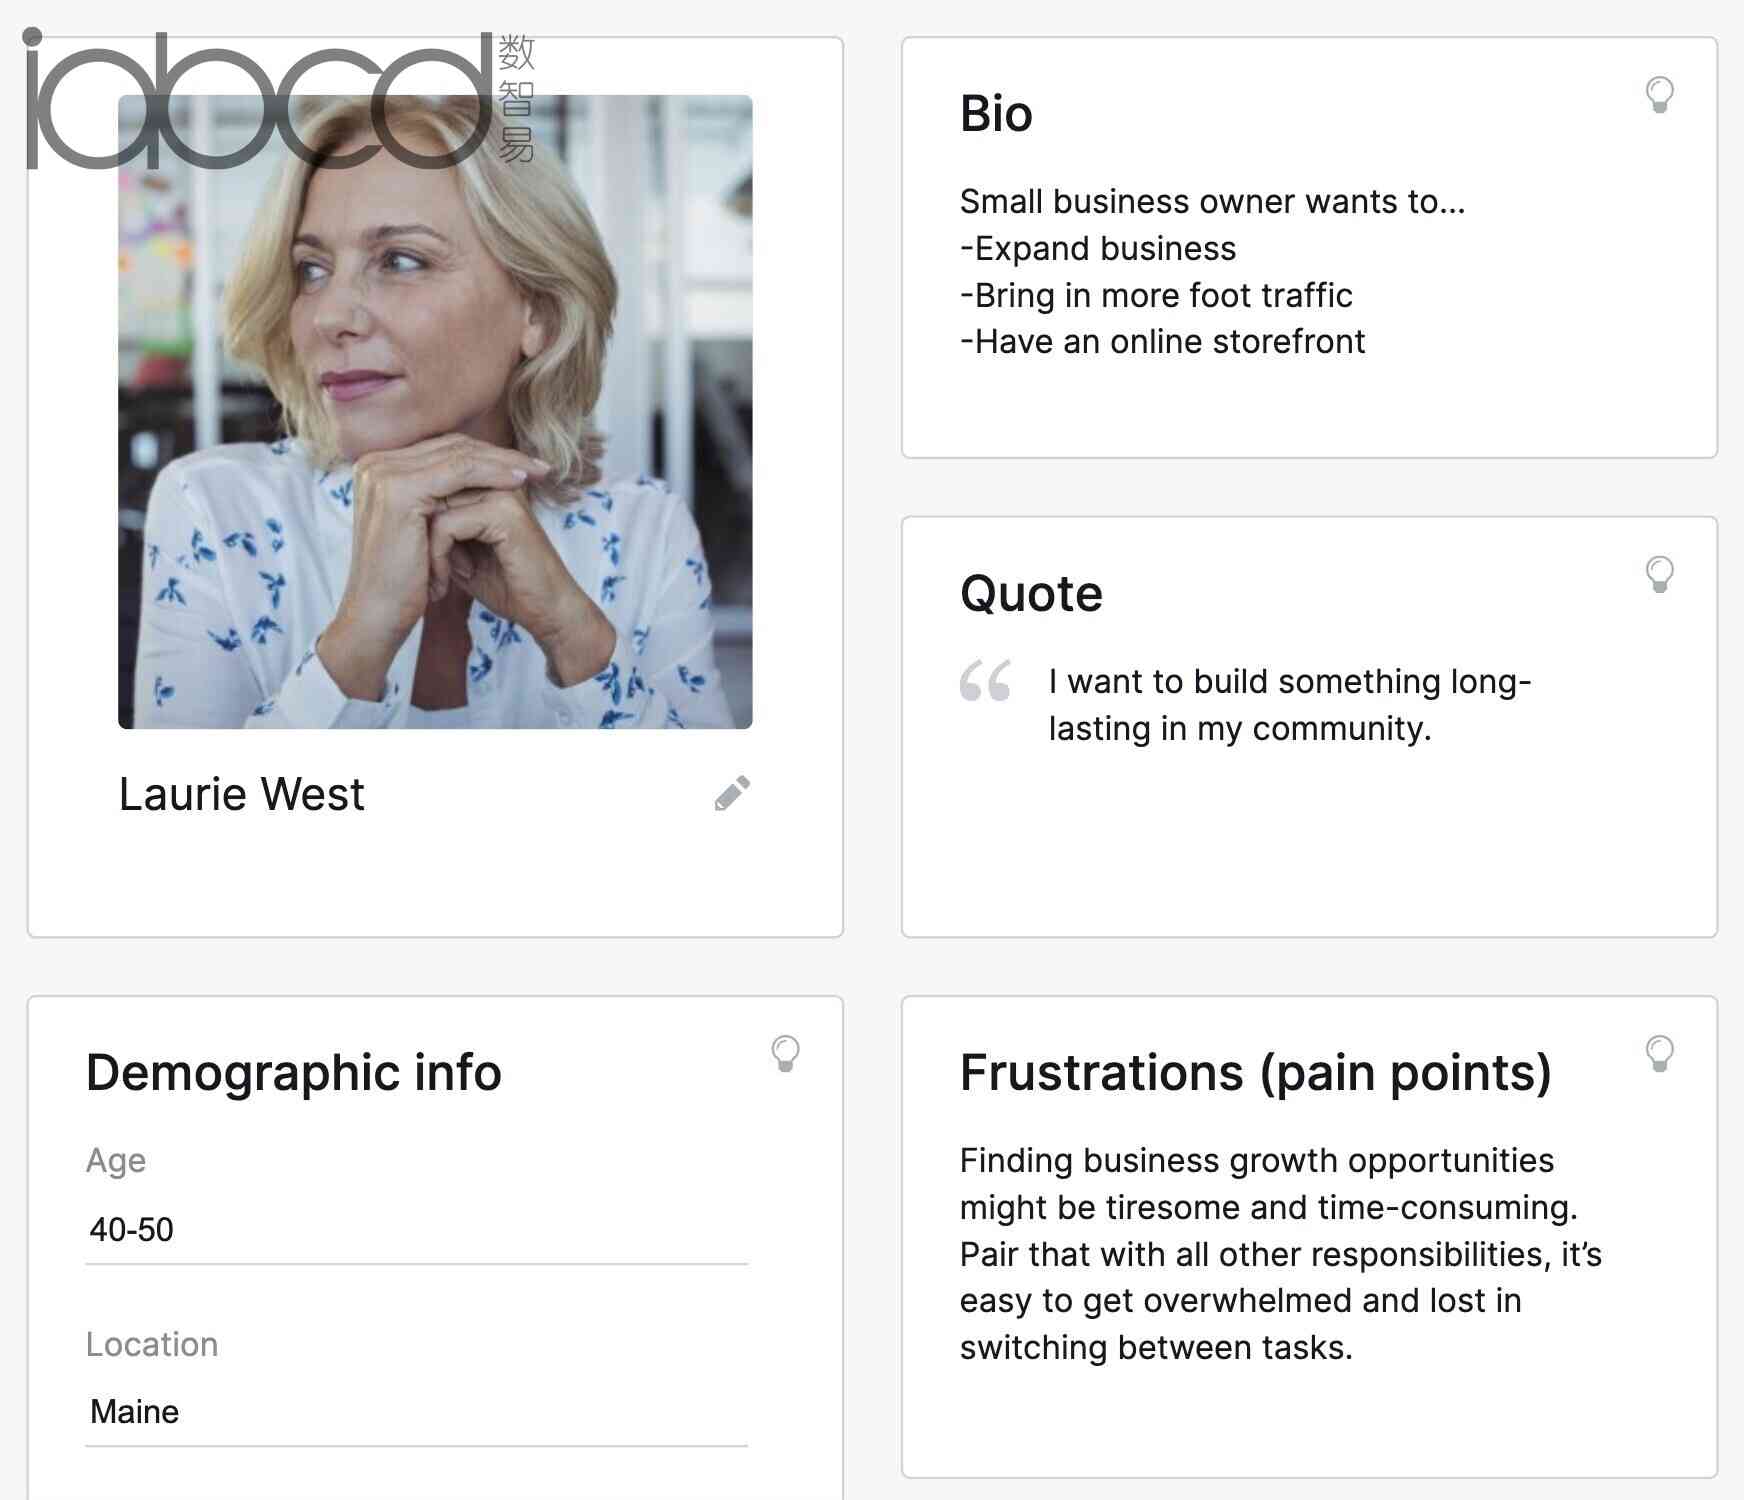Select the persona profile photo
This screenshot has width=1744, height=1500.
[435, 412]
